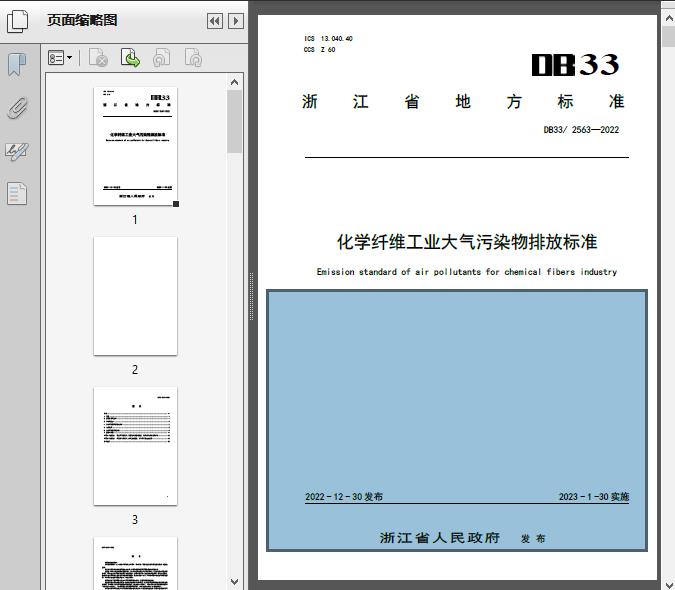This screenshot has height=590, width=675.
Task: Select blank page 2 thumbnail
Action: pyautogui.click(x=135, y=296)
